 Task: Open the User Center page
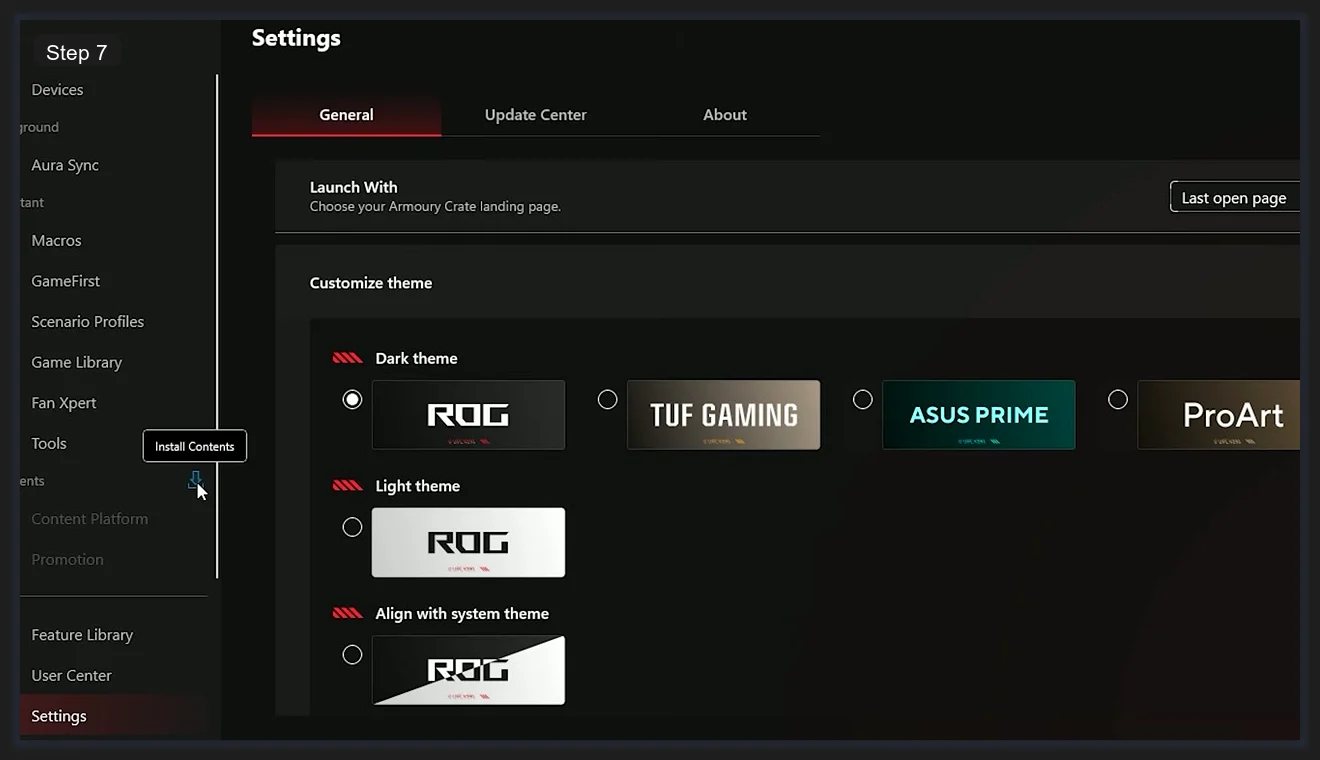[71, 675]
